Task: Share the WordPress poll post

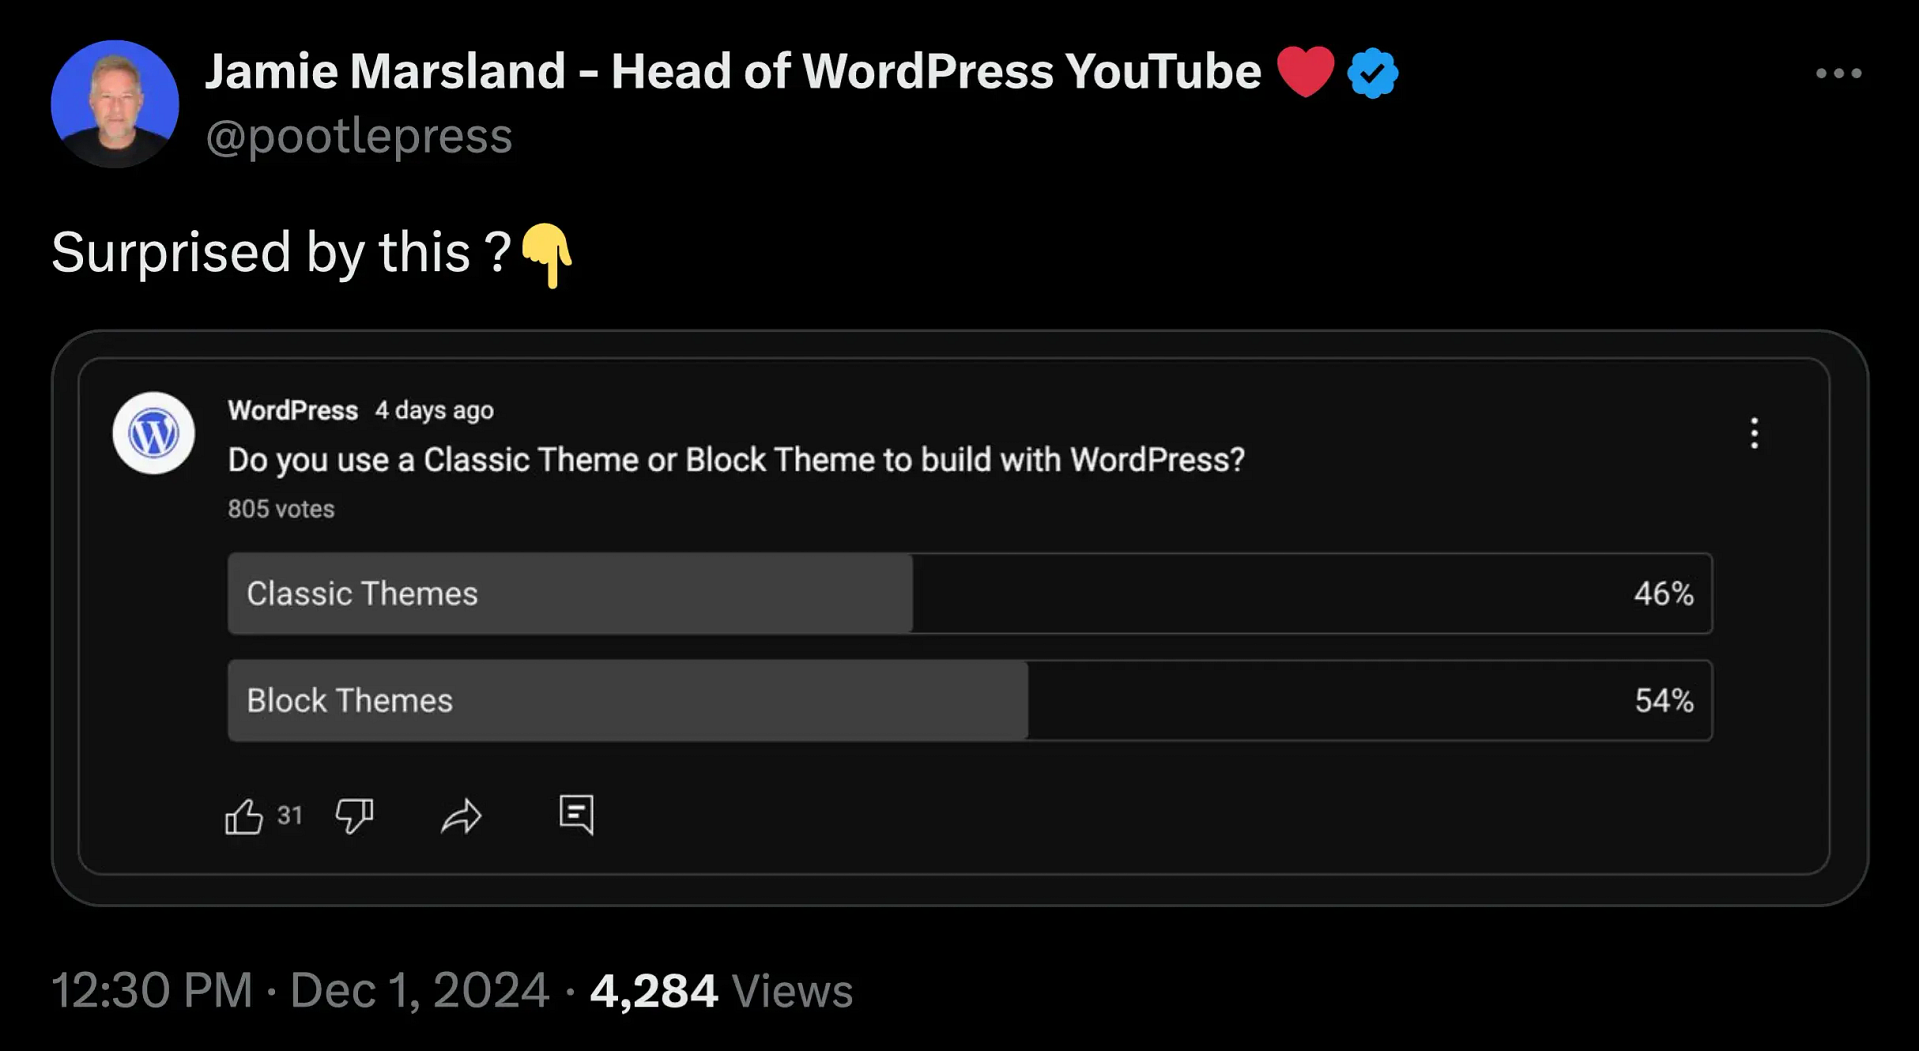Action: click(x=461, y=816)
